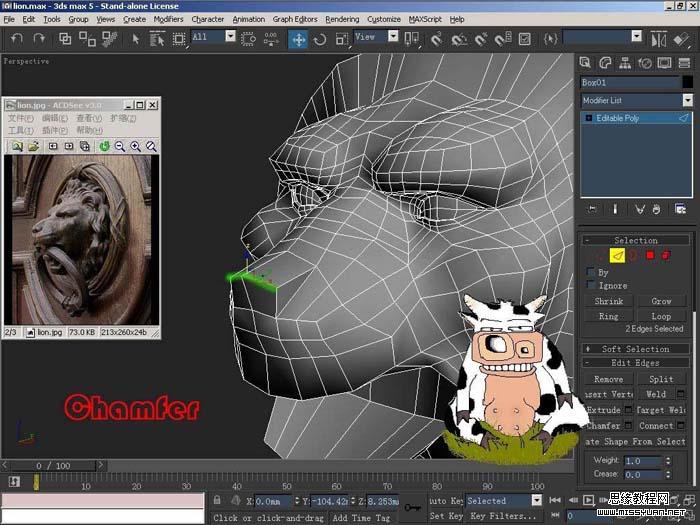
Task: Open the MAXScript menu
Action: coord(425,19)
